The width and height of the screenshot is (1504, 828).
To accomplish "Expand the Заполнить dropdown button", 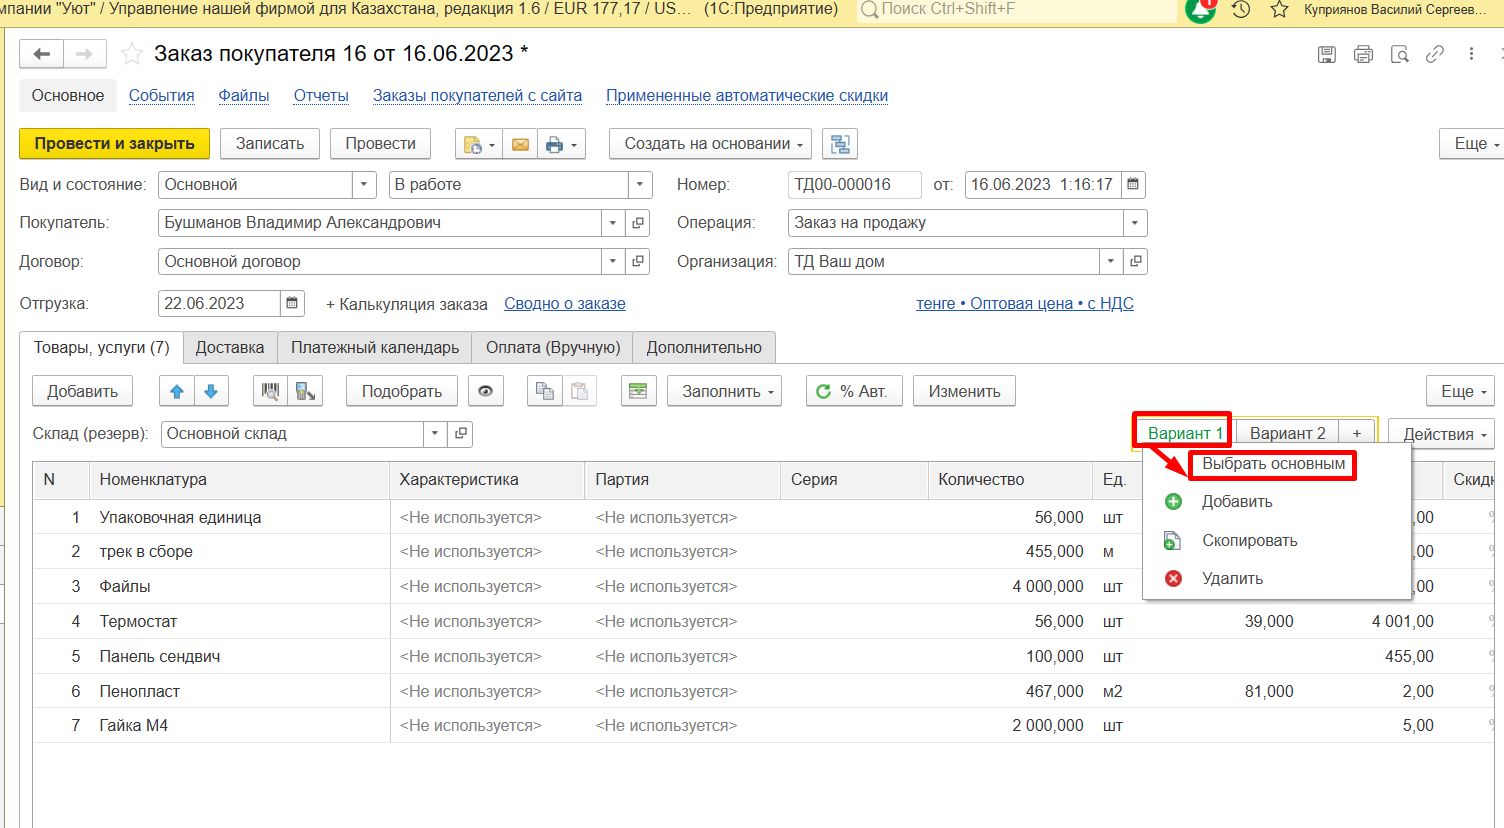I will pos(724,391).
